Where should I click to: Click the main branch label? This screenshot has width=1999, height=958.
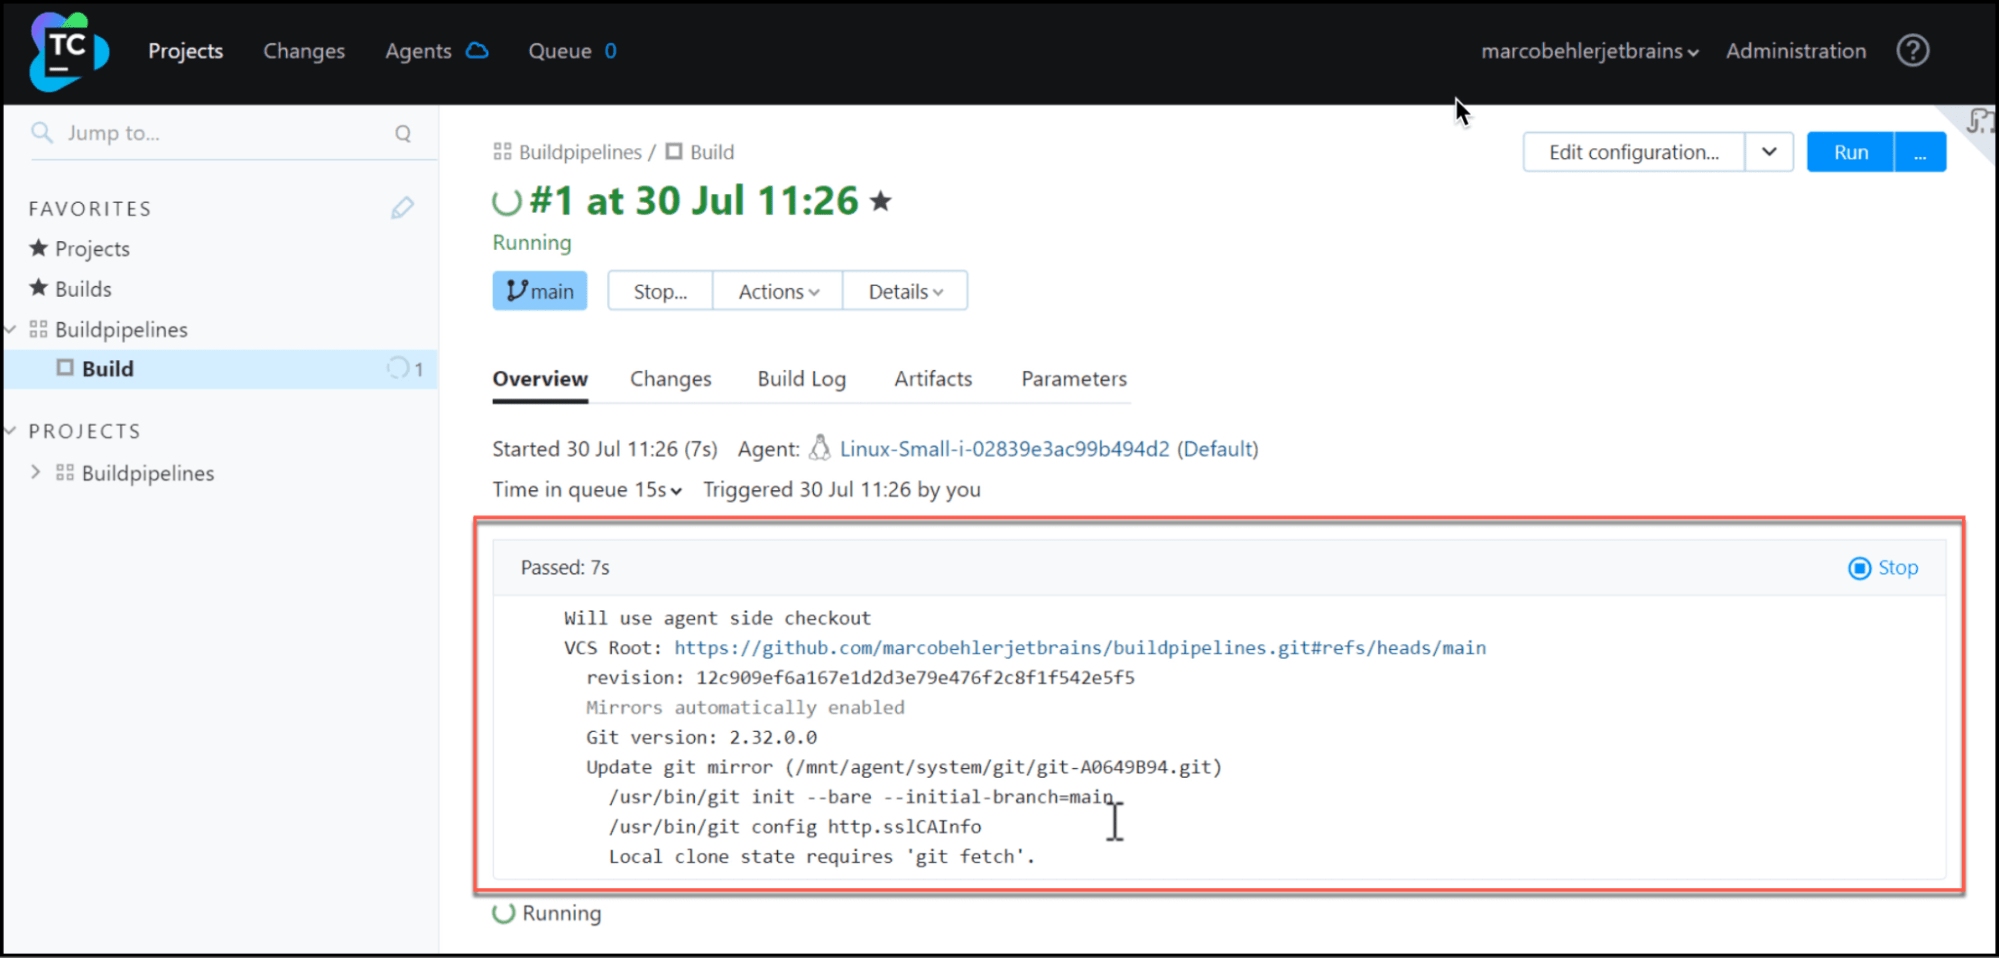click(540, 291)
